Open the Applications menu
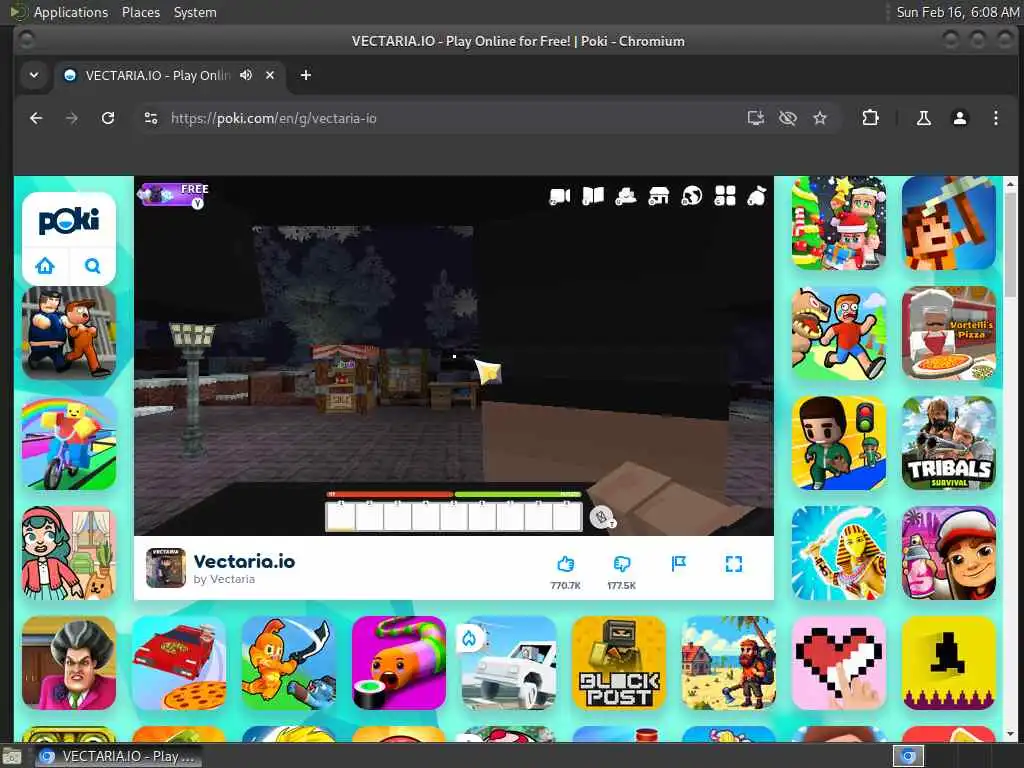This screenshot has width=1024, height=768. (x=71, y=12)
